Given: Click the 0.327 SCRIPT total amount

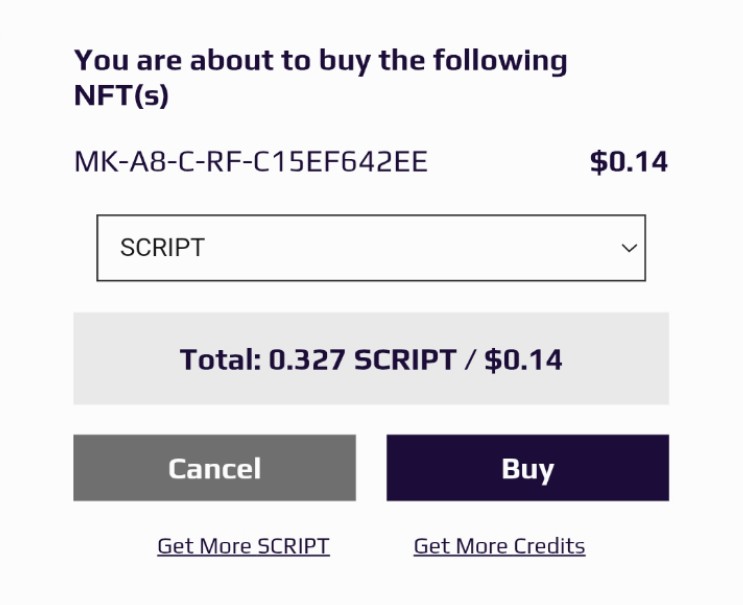Looking at the screenshot, I should [362, 360].
